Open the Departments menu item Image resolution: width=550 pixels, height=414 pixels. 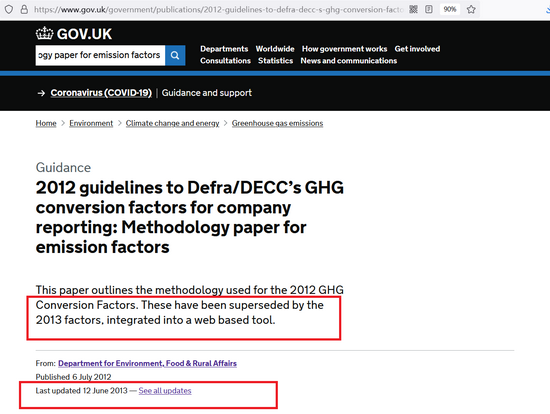[224, 49]
